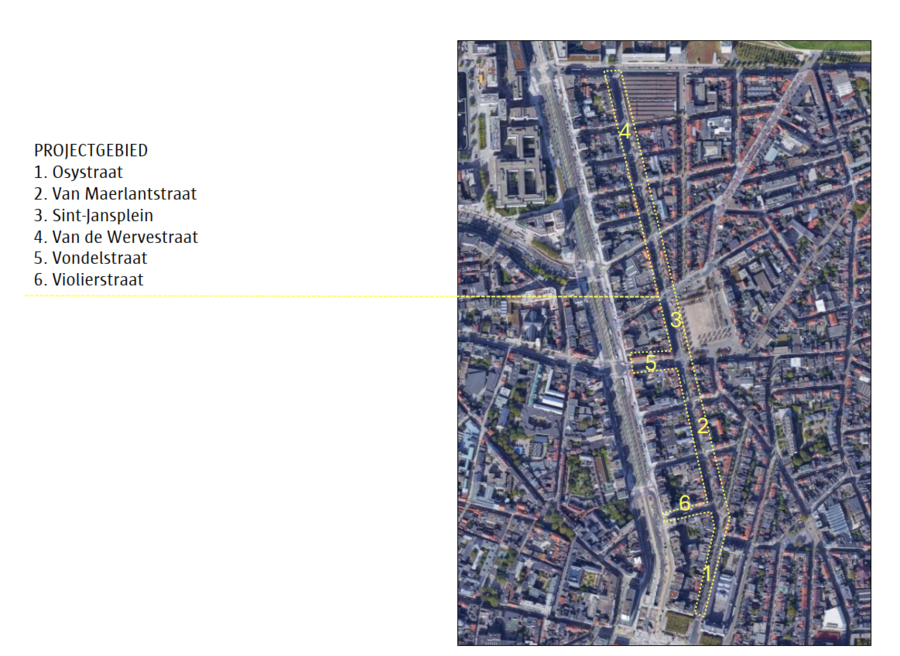900x656 pixels.
Task: Select the '6. Violierstraat' list entry
Action: [x=88, y=280]
